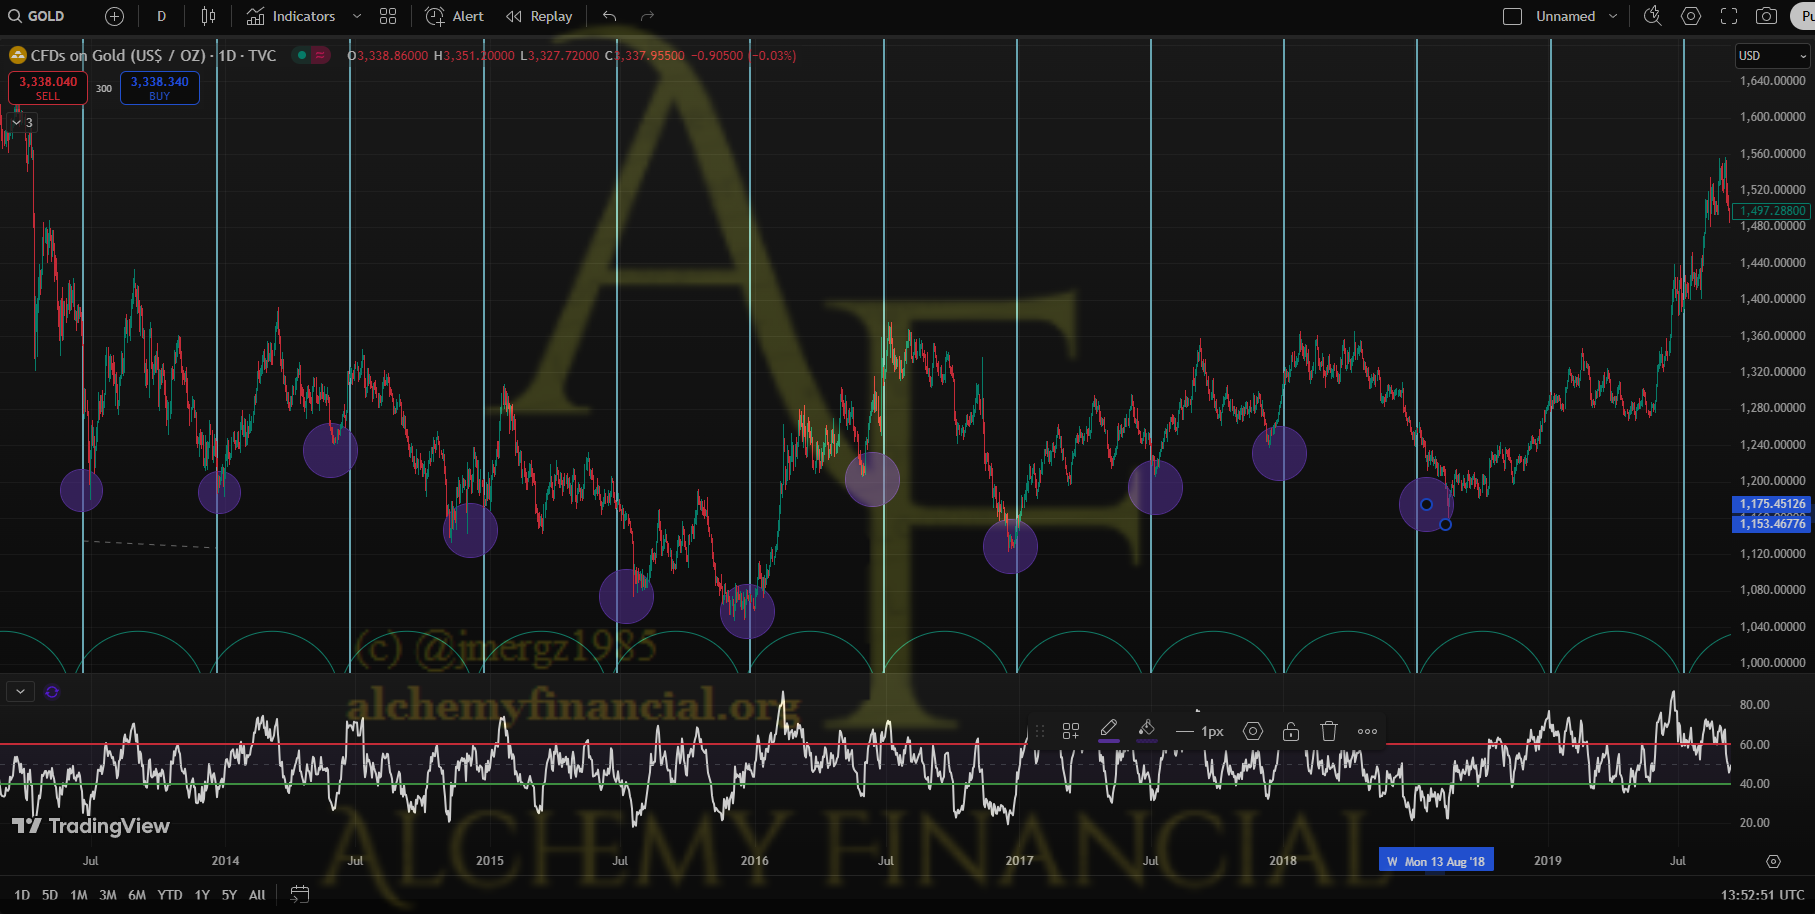Viewport: 1815px width, 914px height.
Task: Select the 5D date range
Action: [x=50, y=895]
